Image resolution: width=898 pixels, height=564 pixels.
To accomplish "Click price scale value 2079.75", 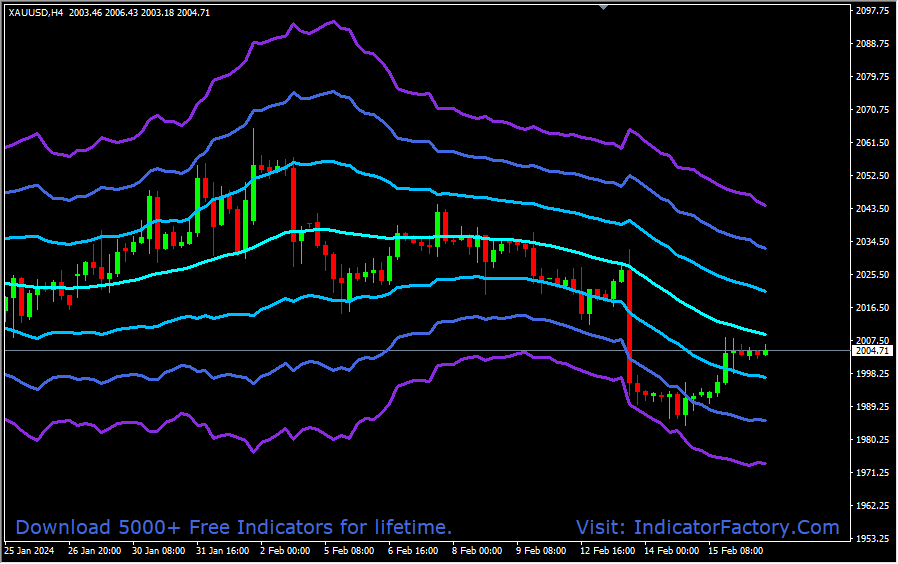I will pos(872,77).
